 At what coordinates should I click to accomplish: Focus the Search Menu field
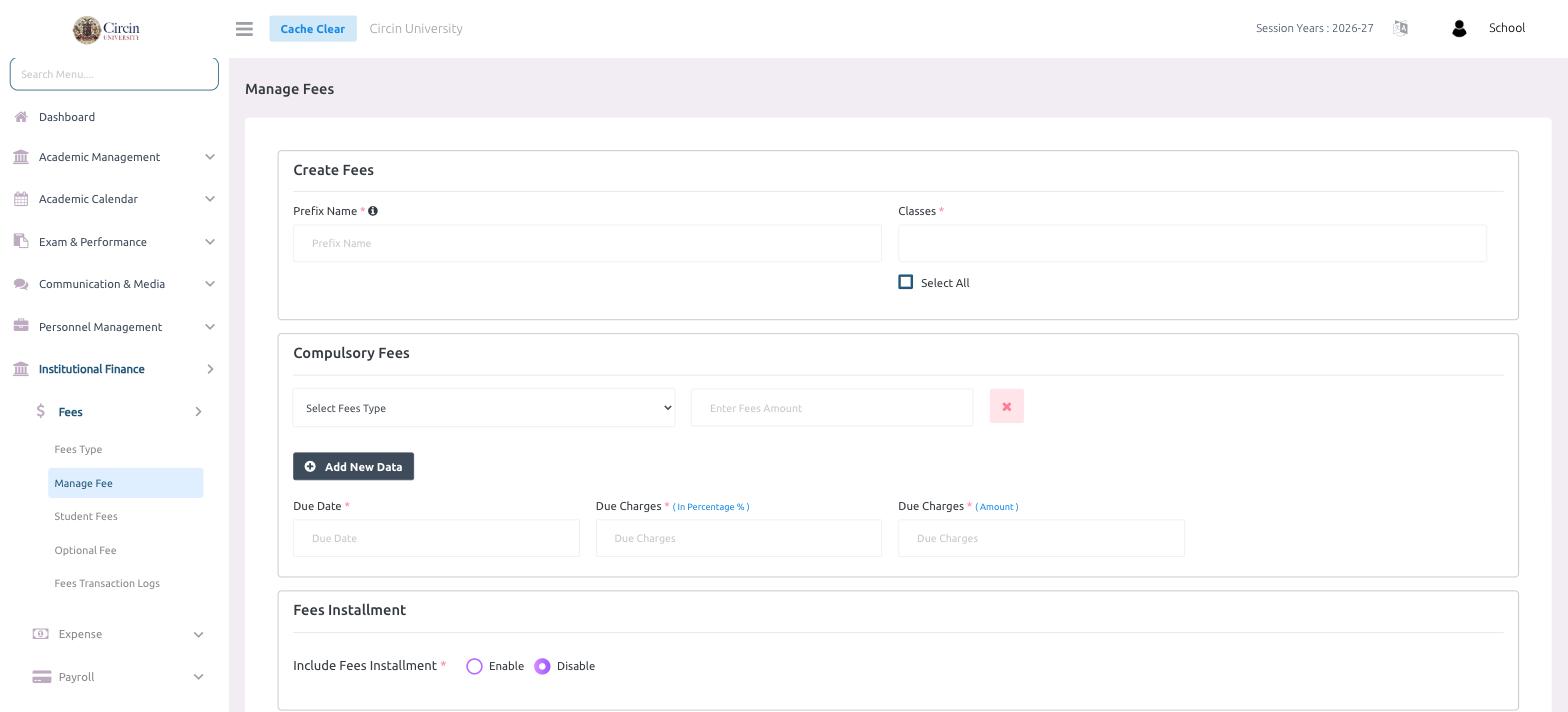click(114, 74)
